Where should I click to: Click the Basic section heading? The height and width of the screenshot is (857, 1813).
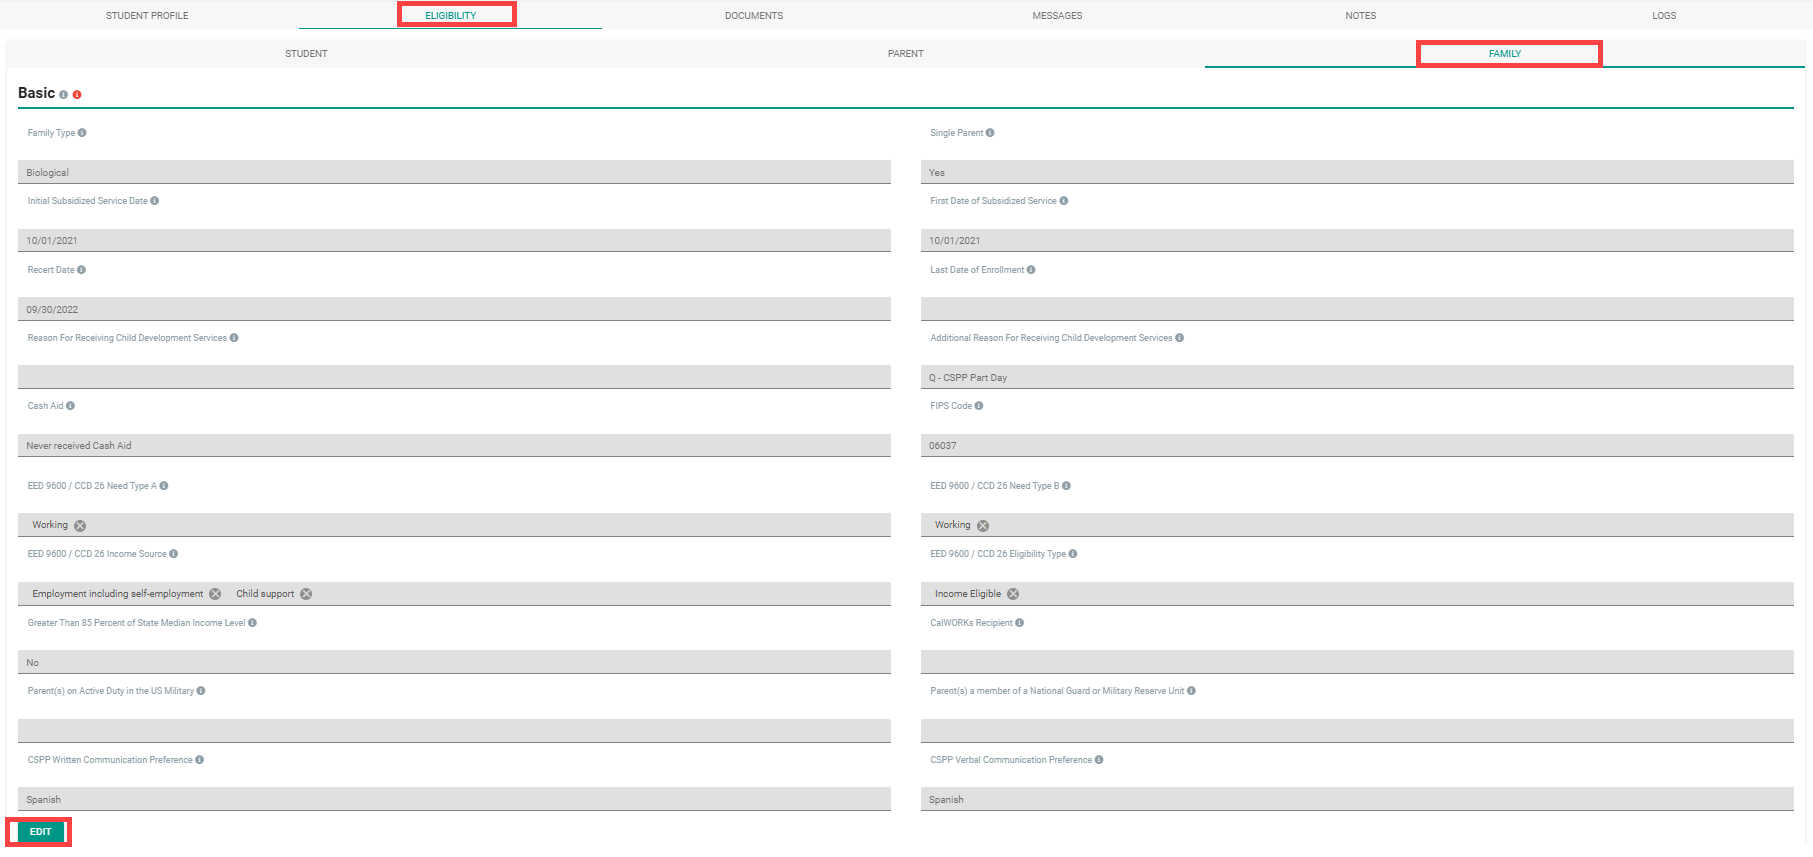click(x=36, y=93)
